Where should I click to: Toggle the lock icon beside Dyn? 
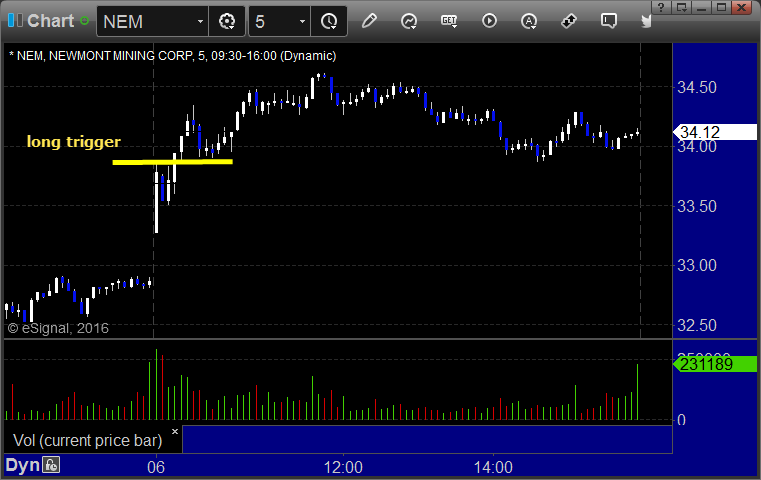(x=51, y=465)
